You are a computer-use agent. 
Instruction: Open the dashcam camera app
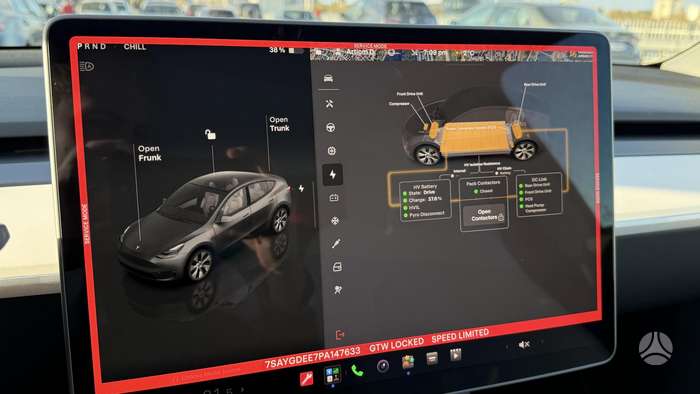383,366
